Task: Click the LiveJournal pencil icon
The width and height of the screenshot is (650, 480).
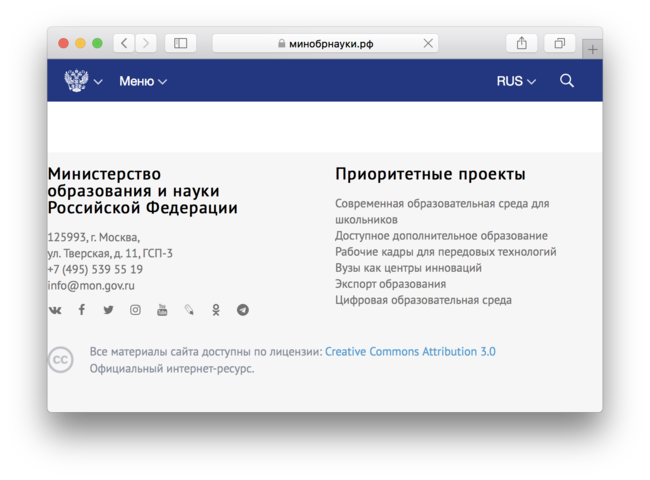Action: point(189,310)
